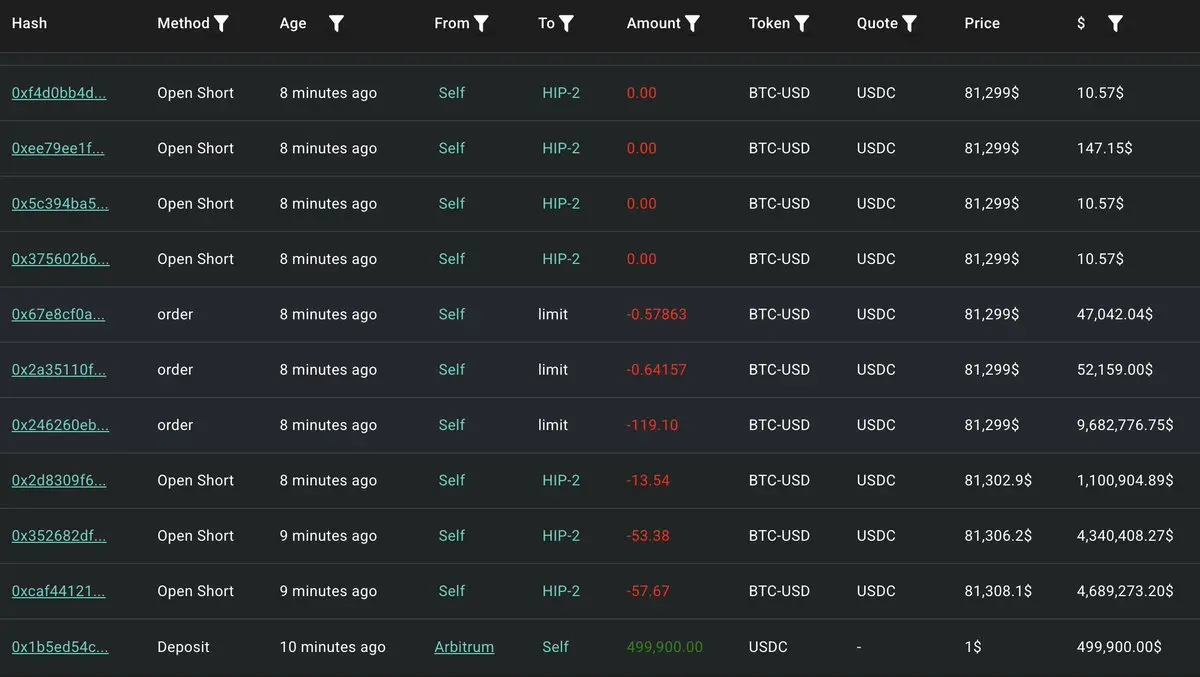Image resolution: width=1200 pixels, height=677 pixels.
Task: Open transaction hash 0xcaf44121 link
Action: click(x=58, y=591)
